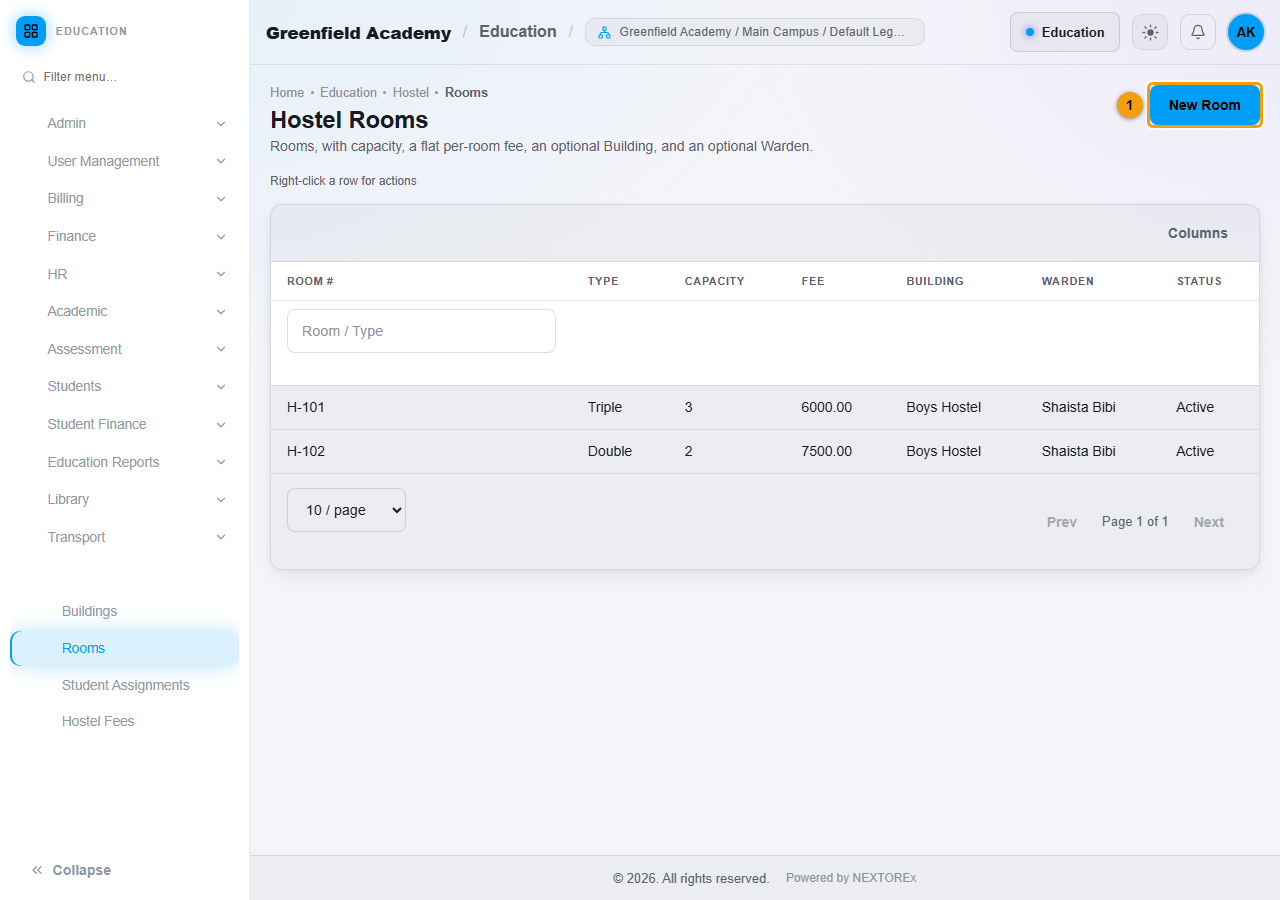Expand the User Management section chevron

coord(221,161)
